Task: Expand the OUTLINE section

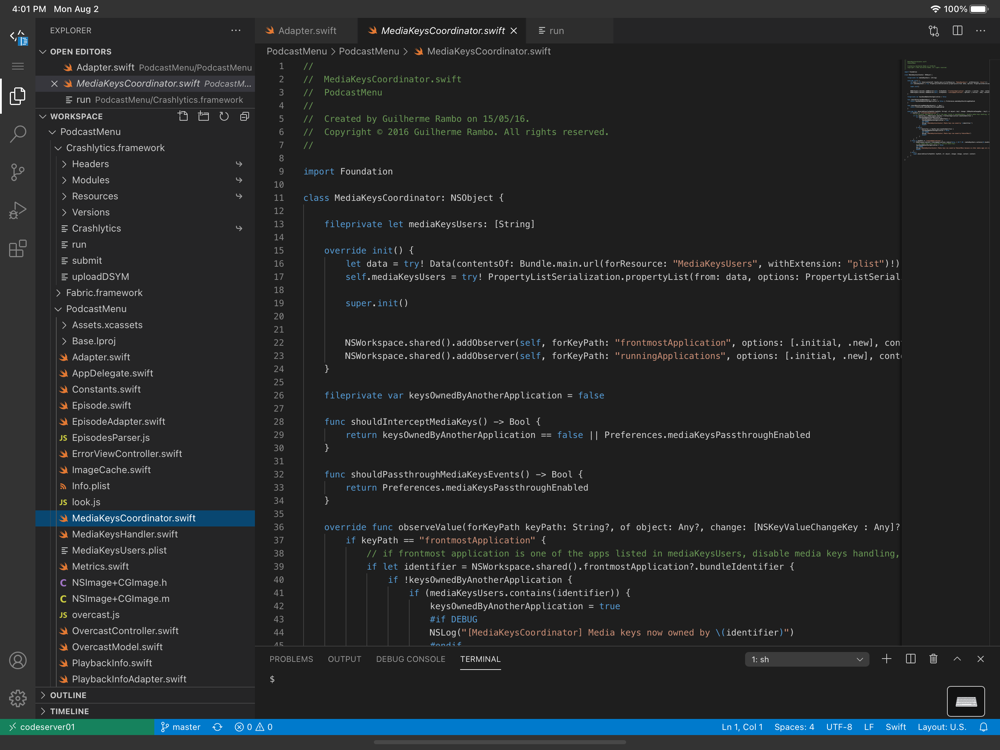Action: [x=68, y=695]
